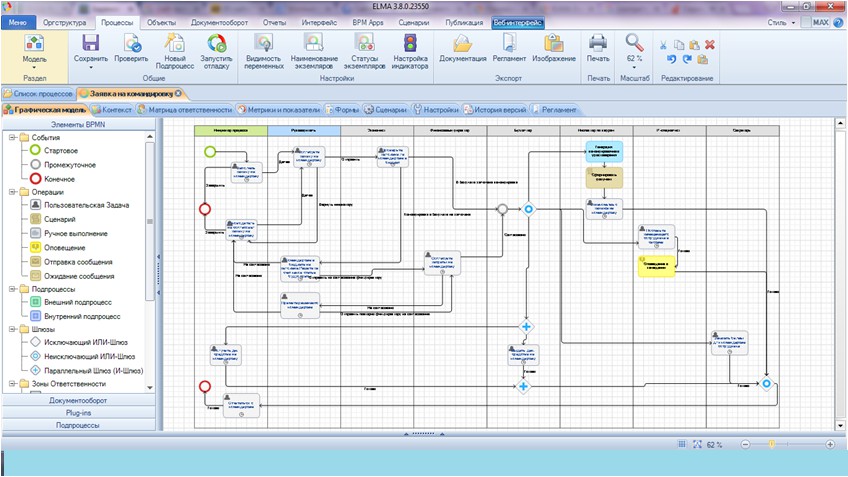The image size is (848, 477).
Task: Open Метрики и показатели tab
Action: coord(279,110)
